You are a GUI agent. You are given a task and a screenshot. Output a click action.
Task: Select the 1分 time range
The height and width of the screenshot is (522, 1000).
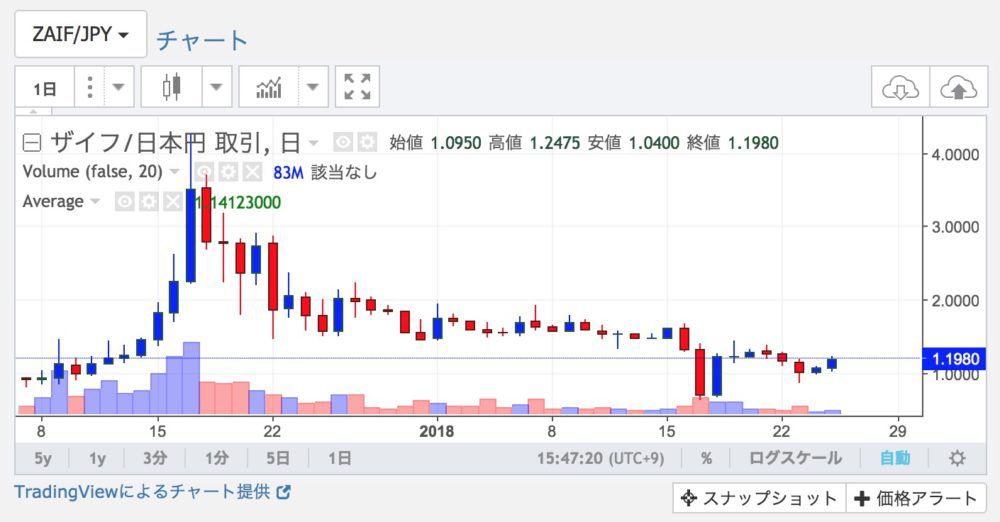[x=217, y=458]
